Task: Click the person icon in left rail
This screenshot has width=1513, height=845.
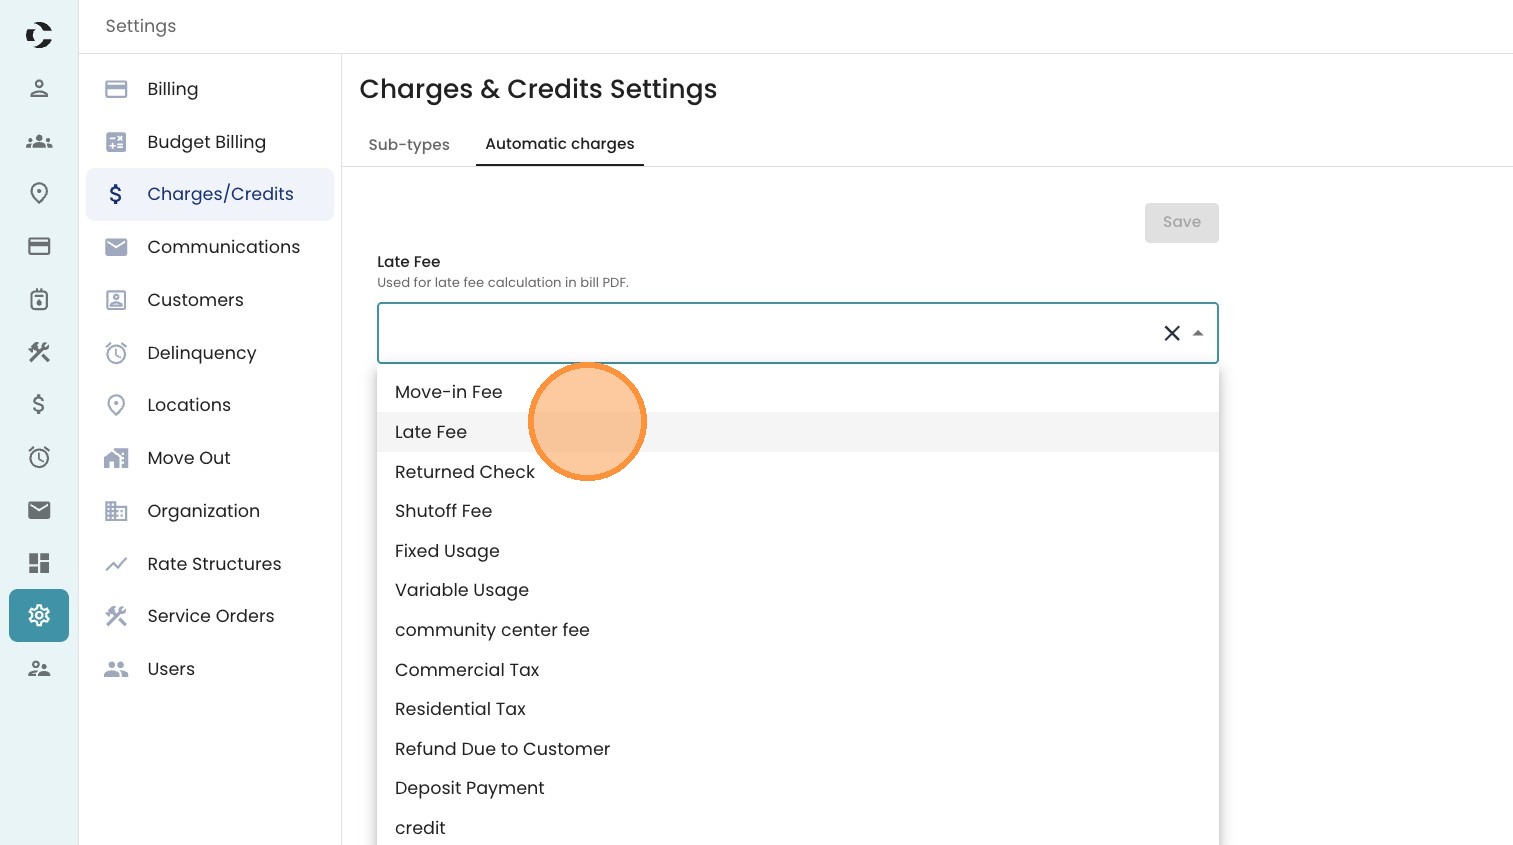Action: 39,88
